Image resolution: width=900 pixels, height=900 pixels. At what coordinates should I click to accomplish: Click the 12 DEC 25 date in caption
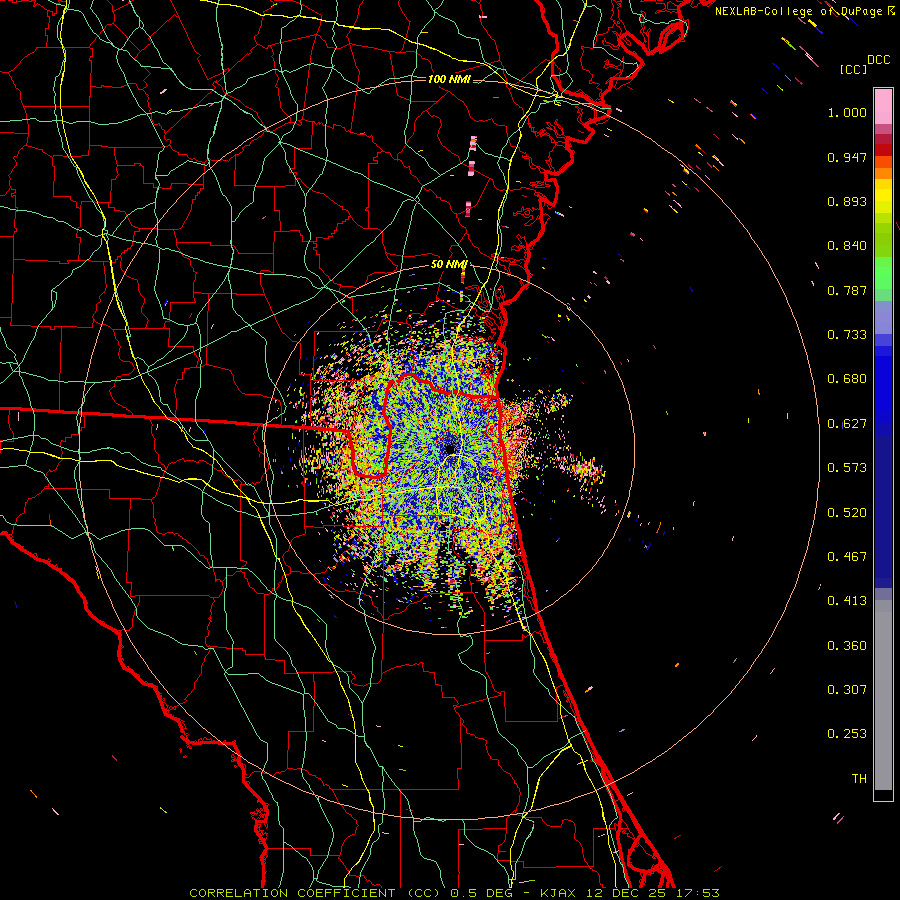tap(625, 893)
